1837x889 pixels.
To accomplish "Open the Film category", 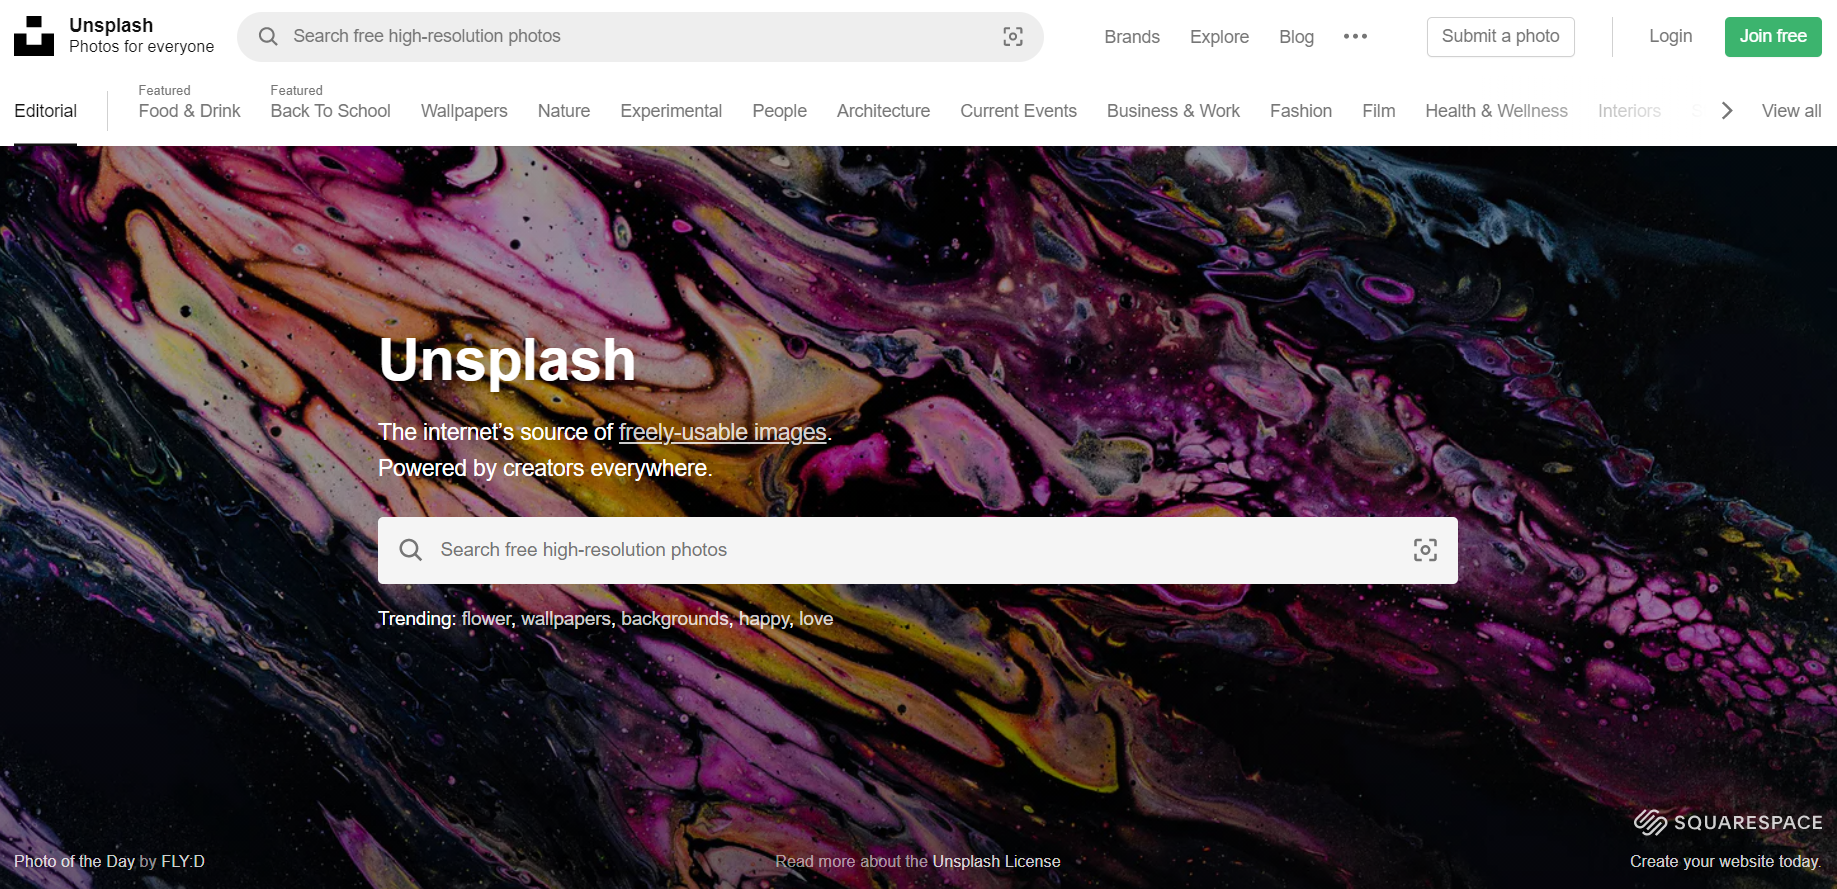I will coord(1378,111).
